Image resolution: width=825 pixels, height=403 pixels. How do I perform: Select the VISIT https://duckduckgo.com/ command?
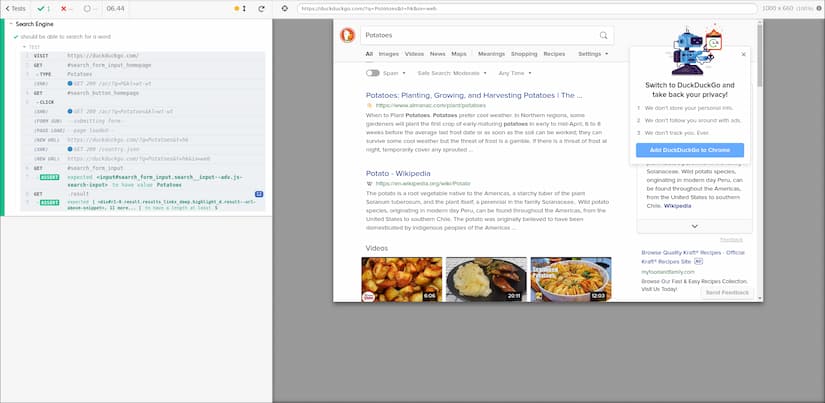(143, 56)
